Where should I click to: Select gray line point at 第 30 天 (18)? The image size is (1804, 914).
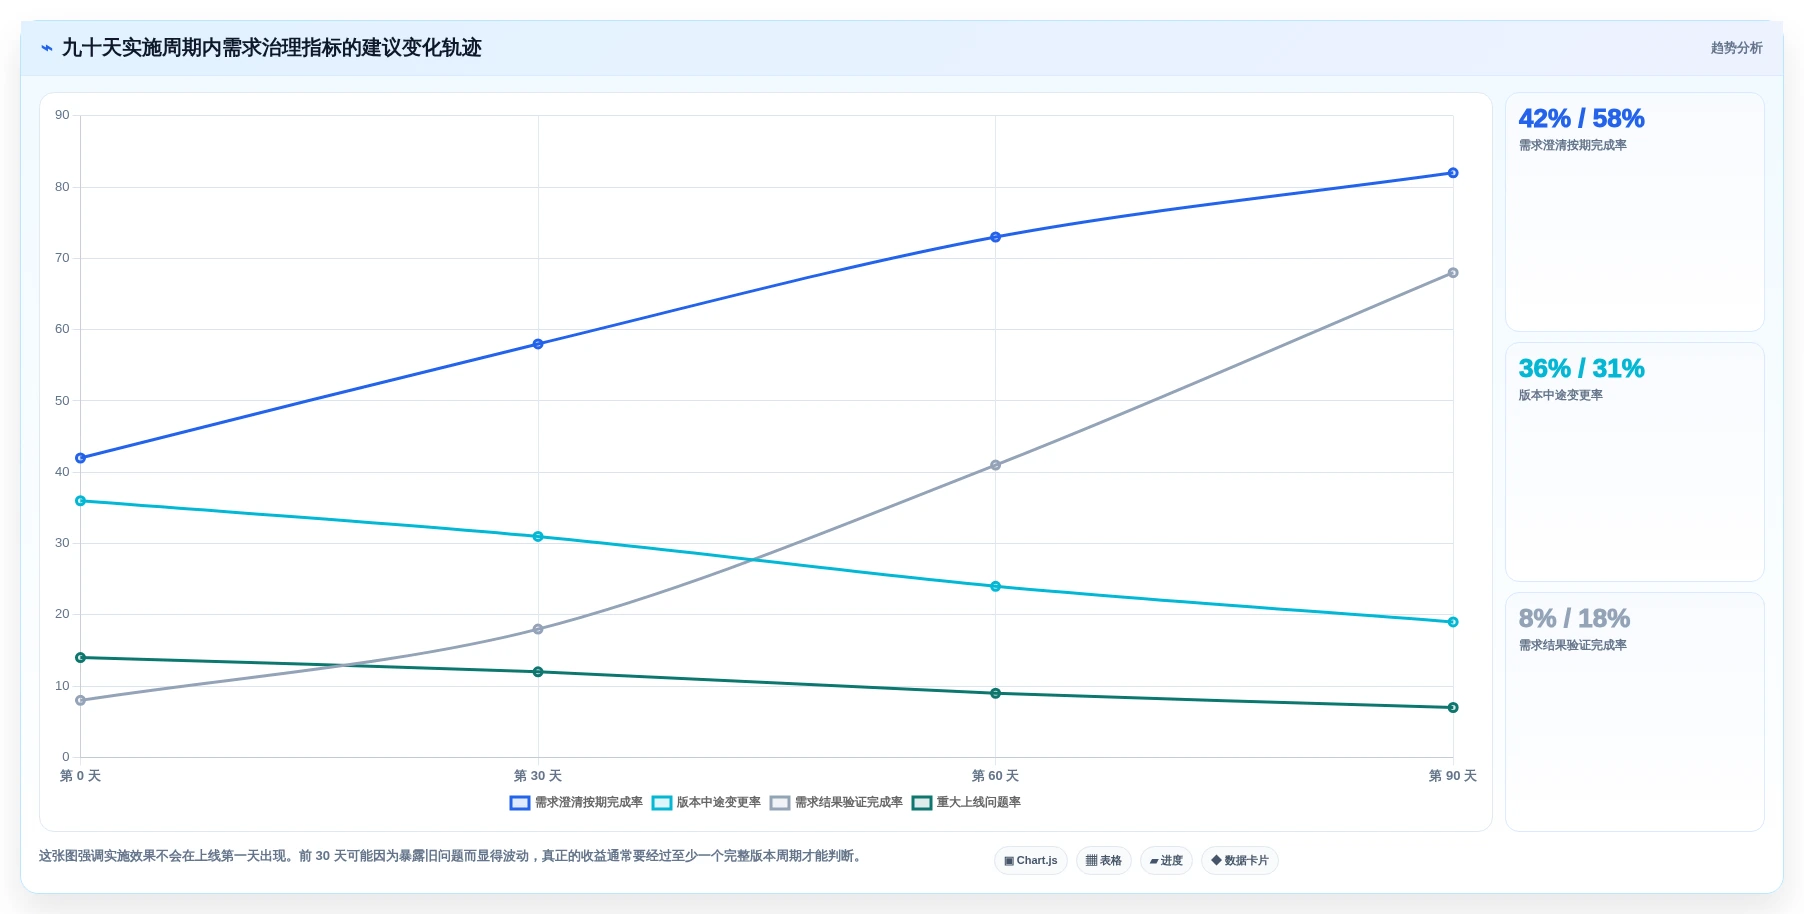[538, 629]
